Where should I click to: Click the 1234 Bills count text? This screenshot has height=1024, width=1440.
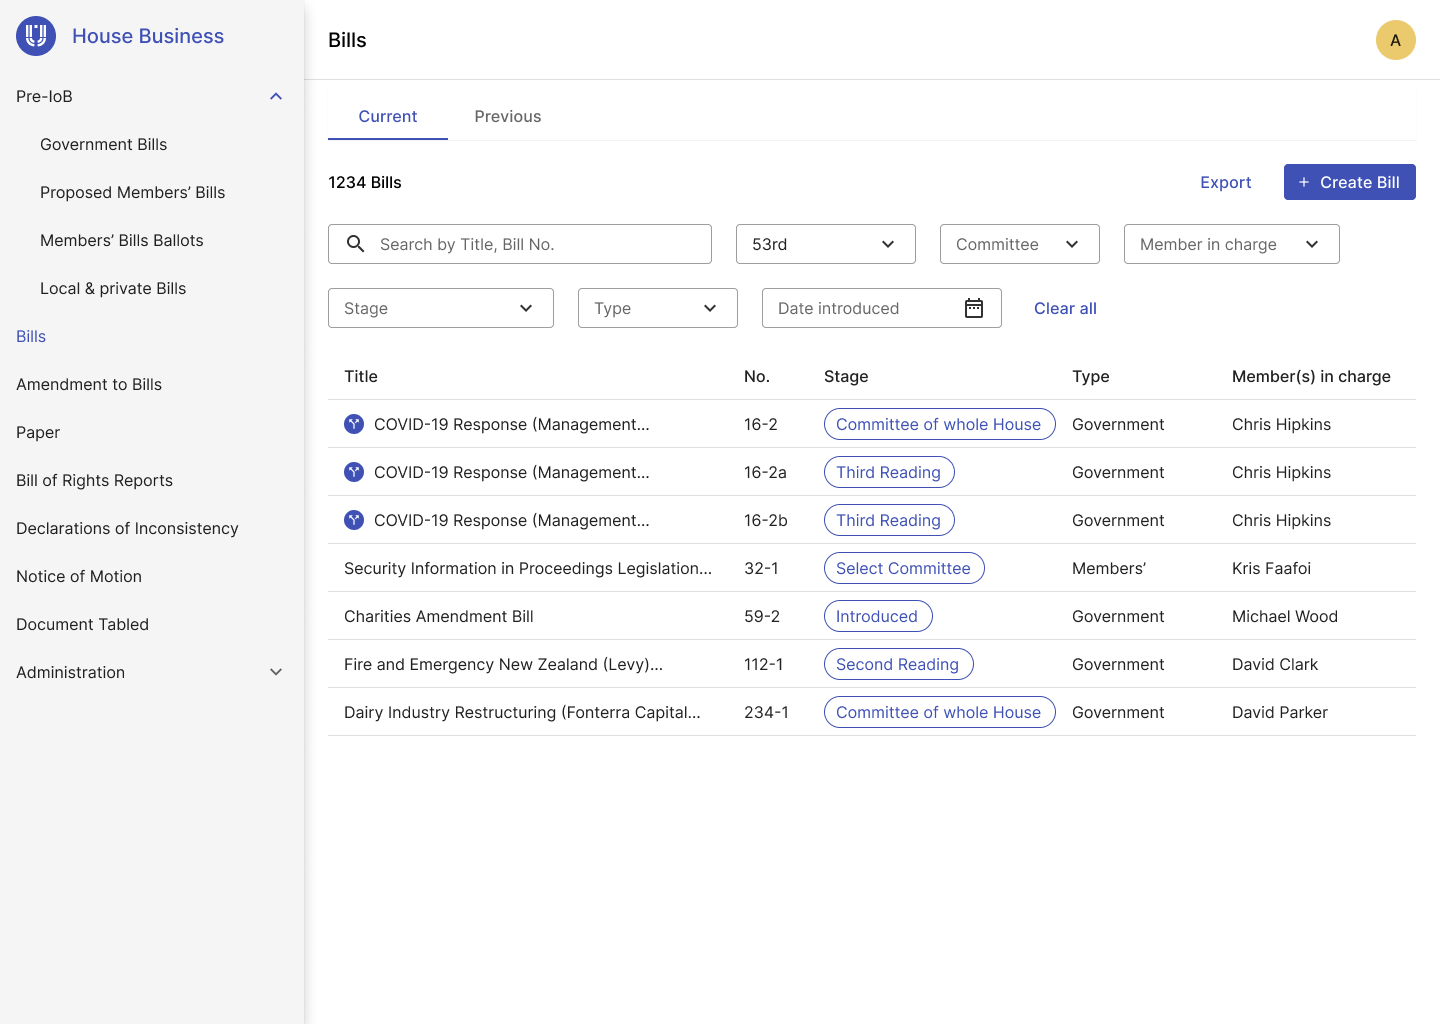coord(365,182)
